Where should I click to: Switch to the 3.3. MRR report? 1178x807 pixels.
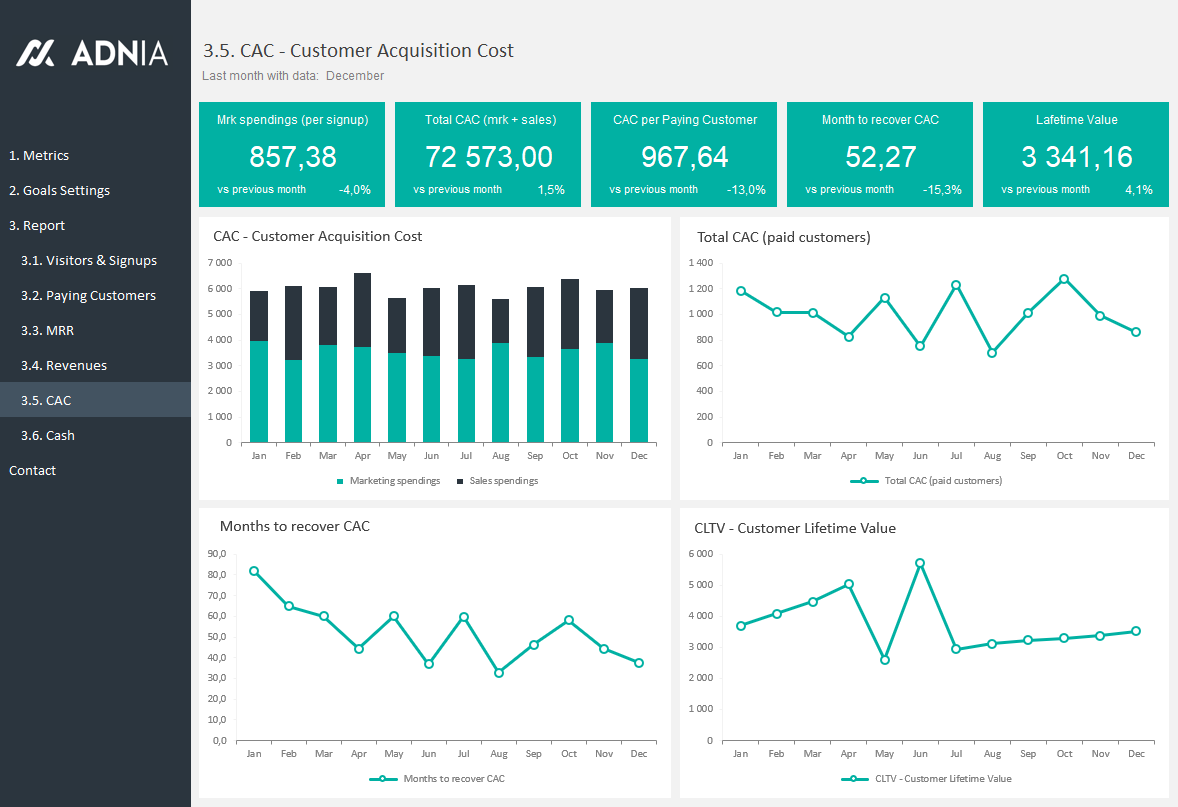click(x=47, y=330)
